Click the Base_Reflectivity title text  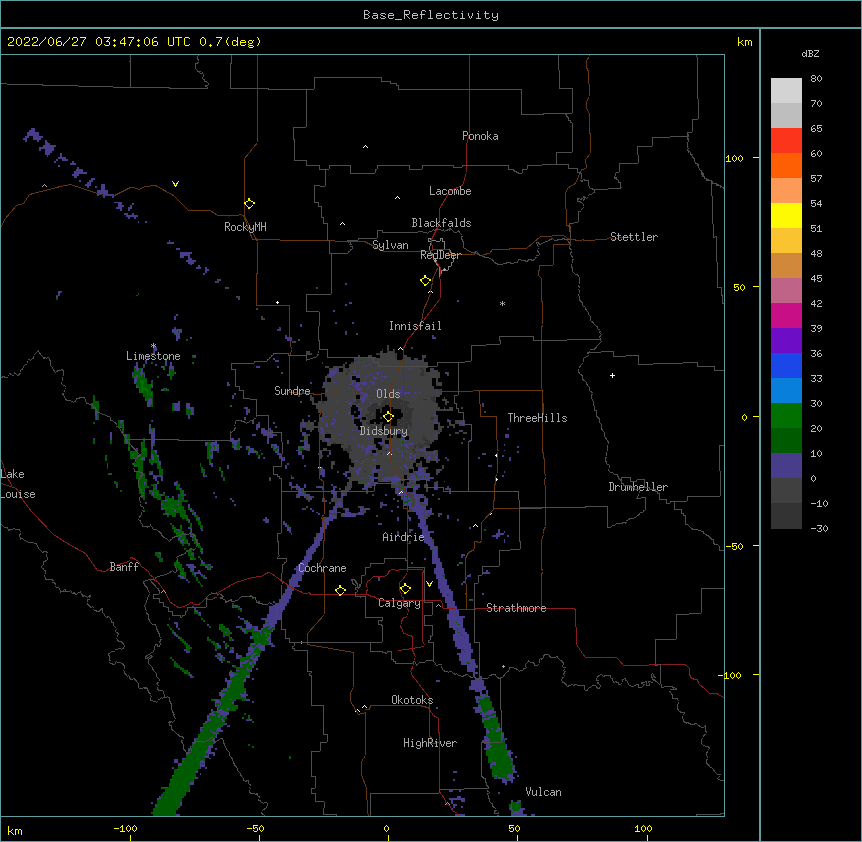click(x=431, y=15)
